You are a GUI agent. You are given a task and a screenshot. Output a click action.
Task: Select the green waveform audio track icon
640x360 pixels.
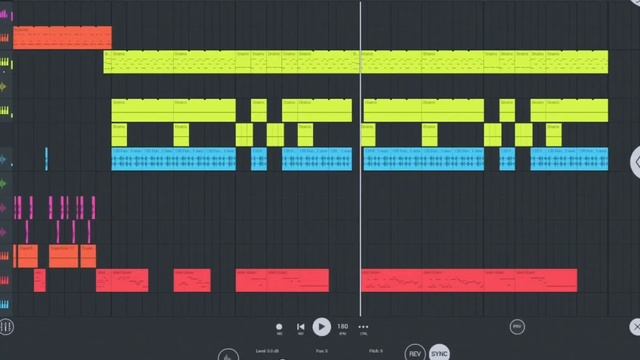click(x=3, y=184)
